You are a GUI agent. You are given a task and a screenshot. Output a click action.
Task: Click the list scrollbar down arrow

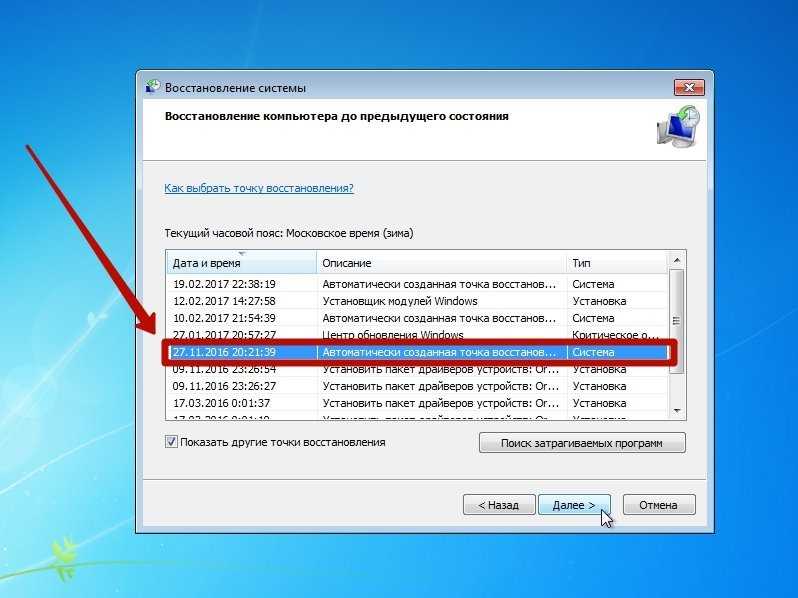point(677,411)
